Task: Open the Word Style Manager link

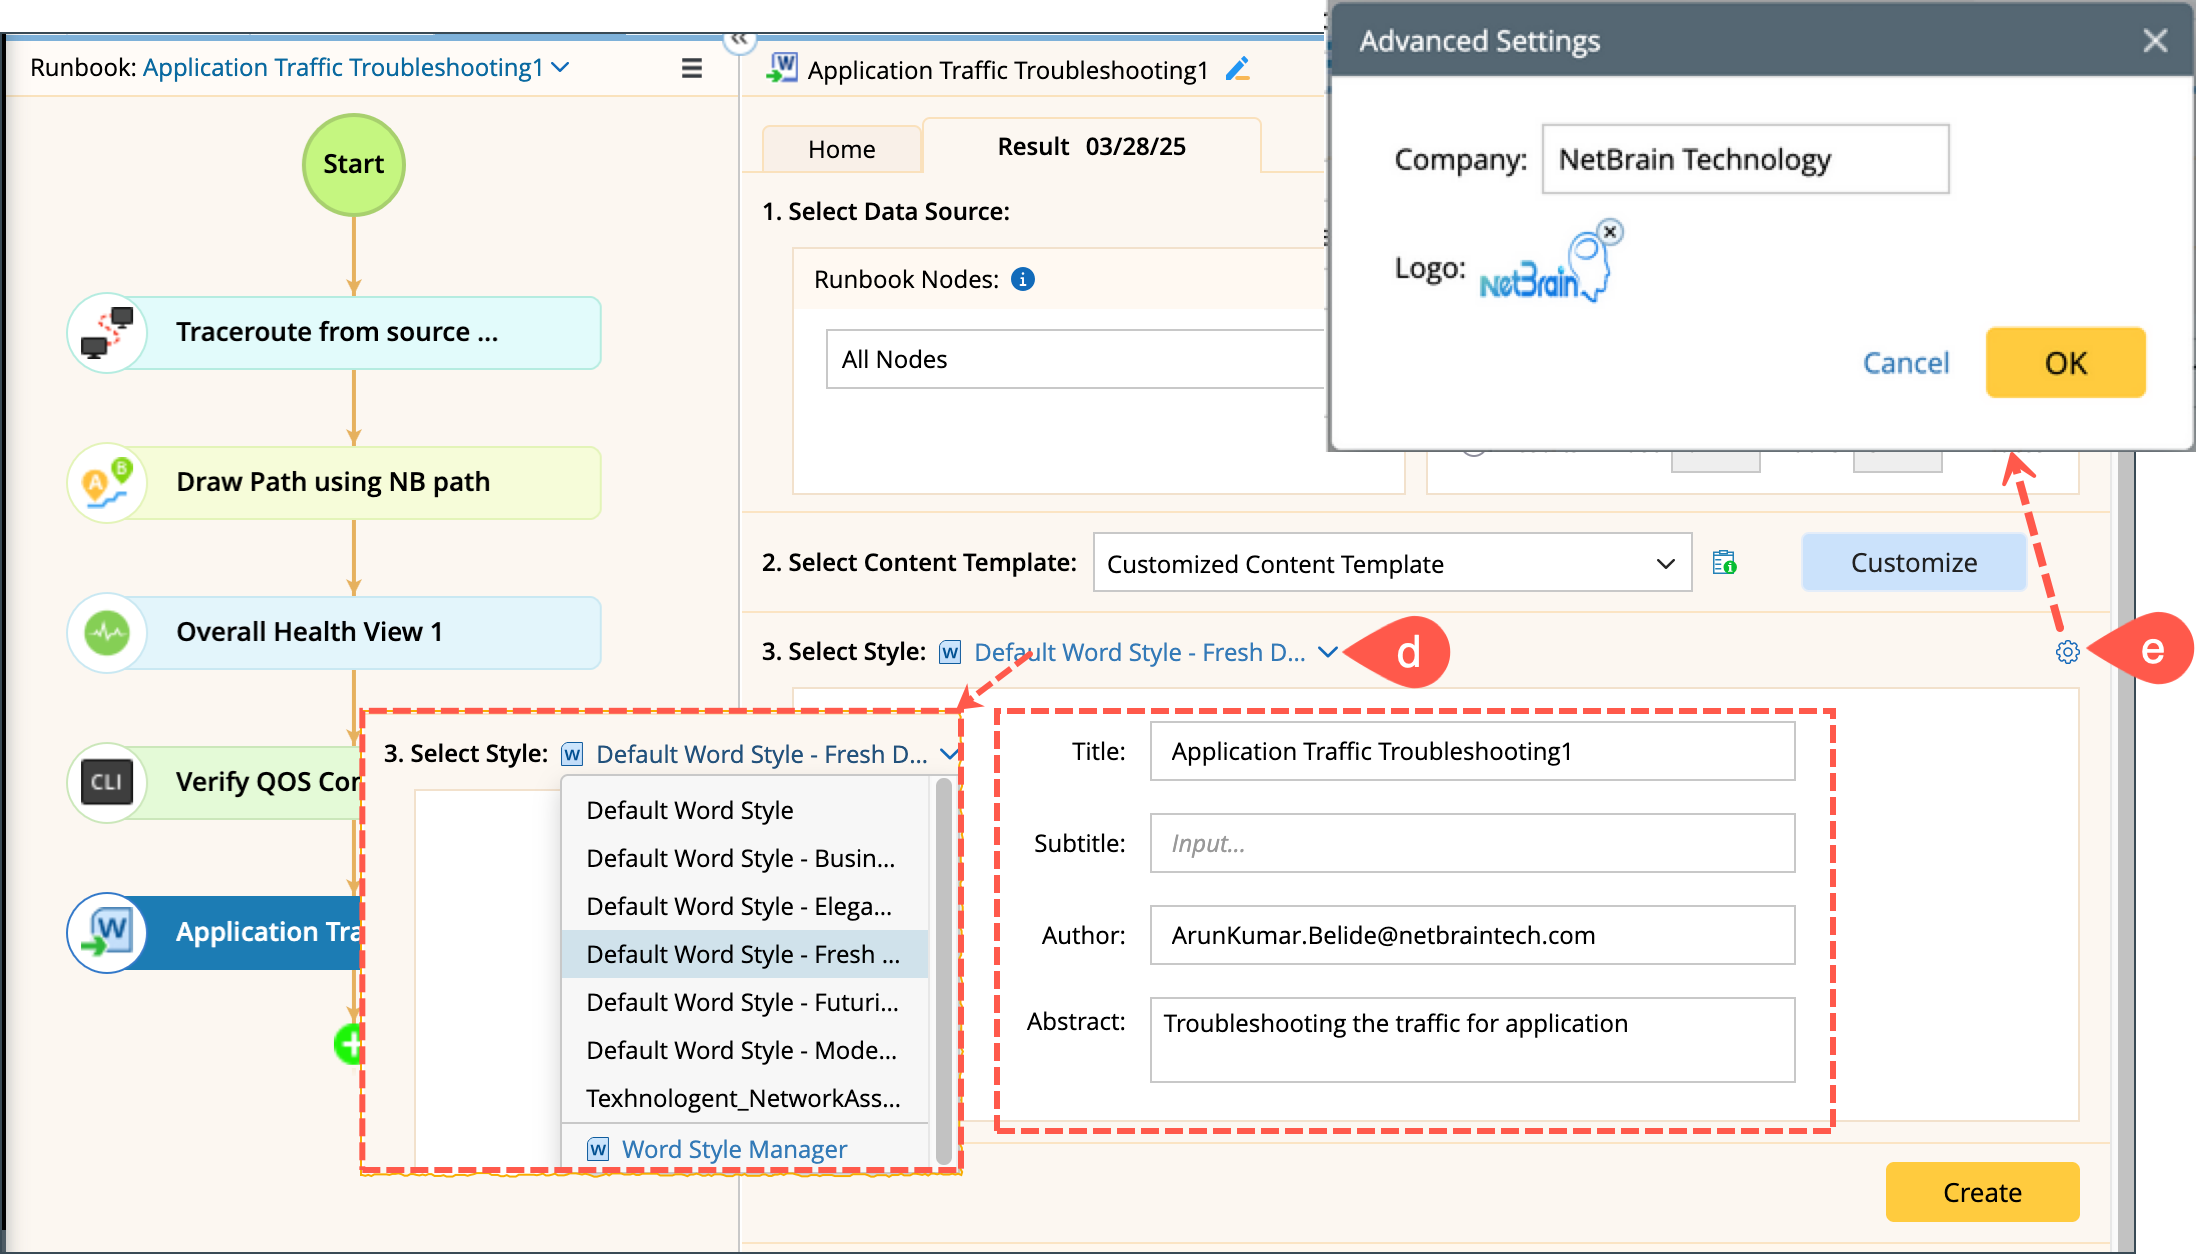Action: coord(734,1149)
